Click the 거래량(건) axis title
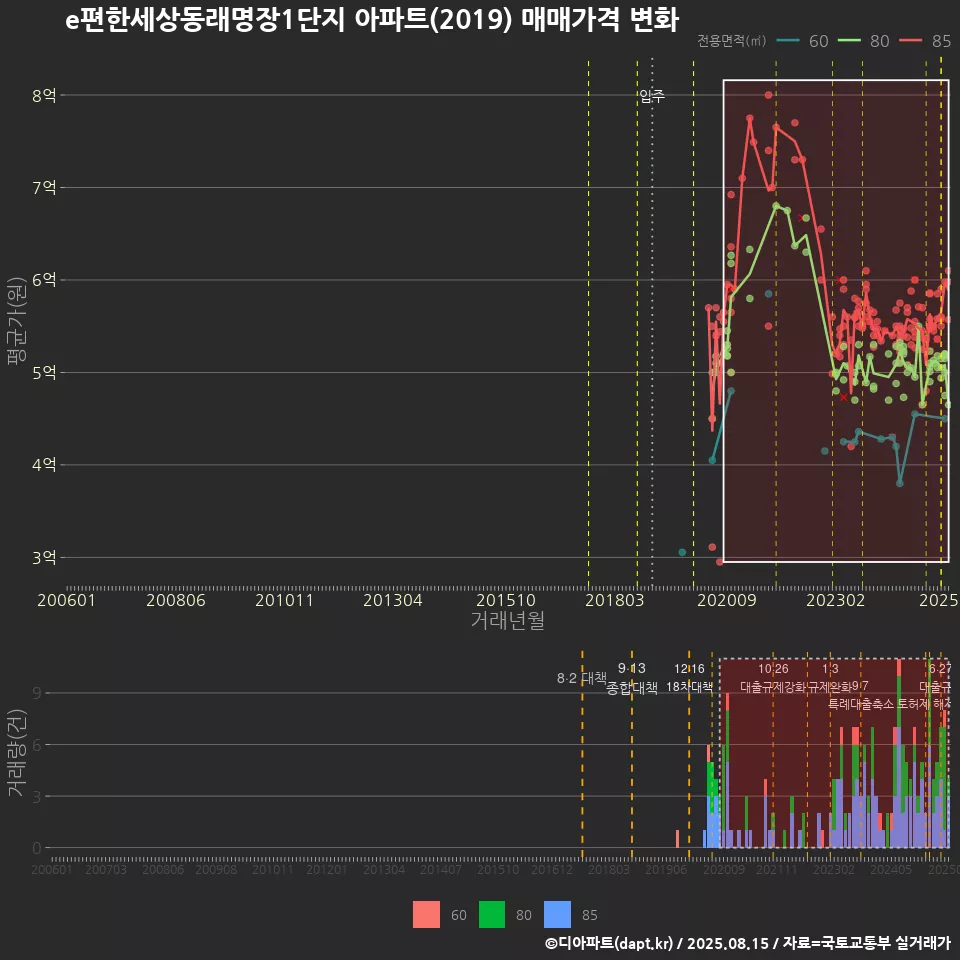960x960 pixels. (16, 752)
